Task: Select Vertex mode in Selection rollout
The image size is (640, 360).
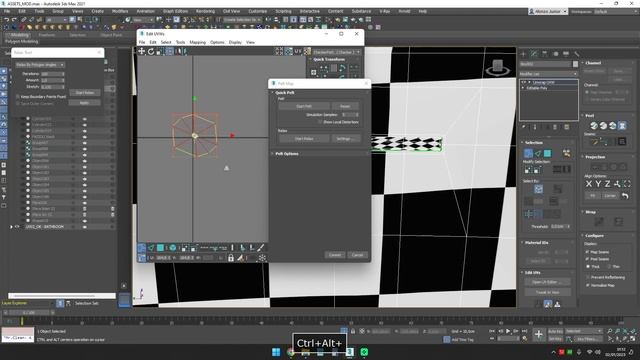Action: [528, 153]
